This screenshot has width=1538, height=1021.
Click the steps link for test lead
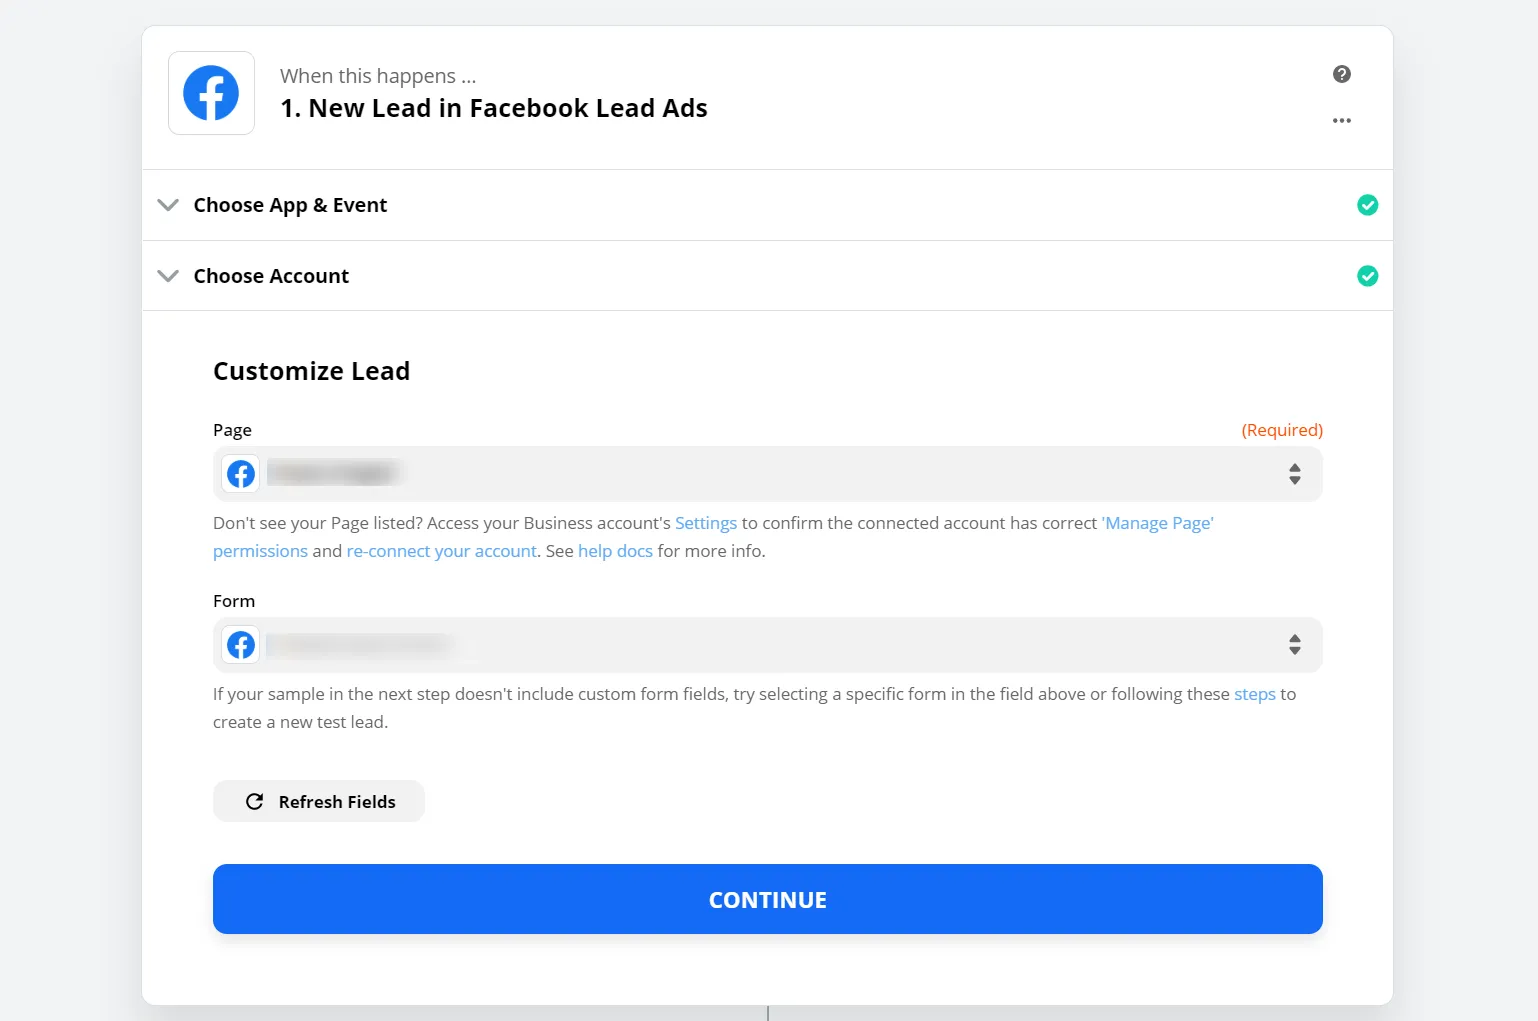(1254, 694)
